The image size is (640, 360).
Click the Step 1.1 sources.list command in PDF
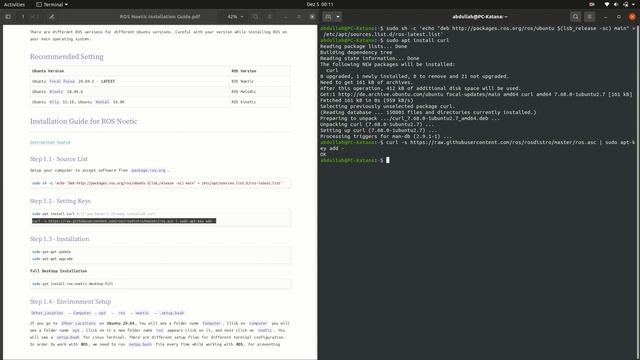(x=157, y=183)
